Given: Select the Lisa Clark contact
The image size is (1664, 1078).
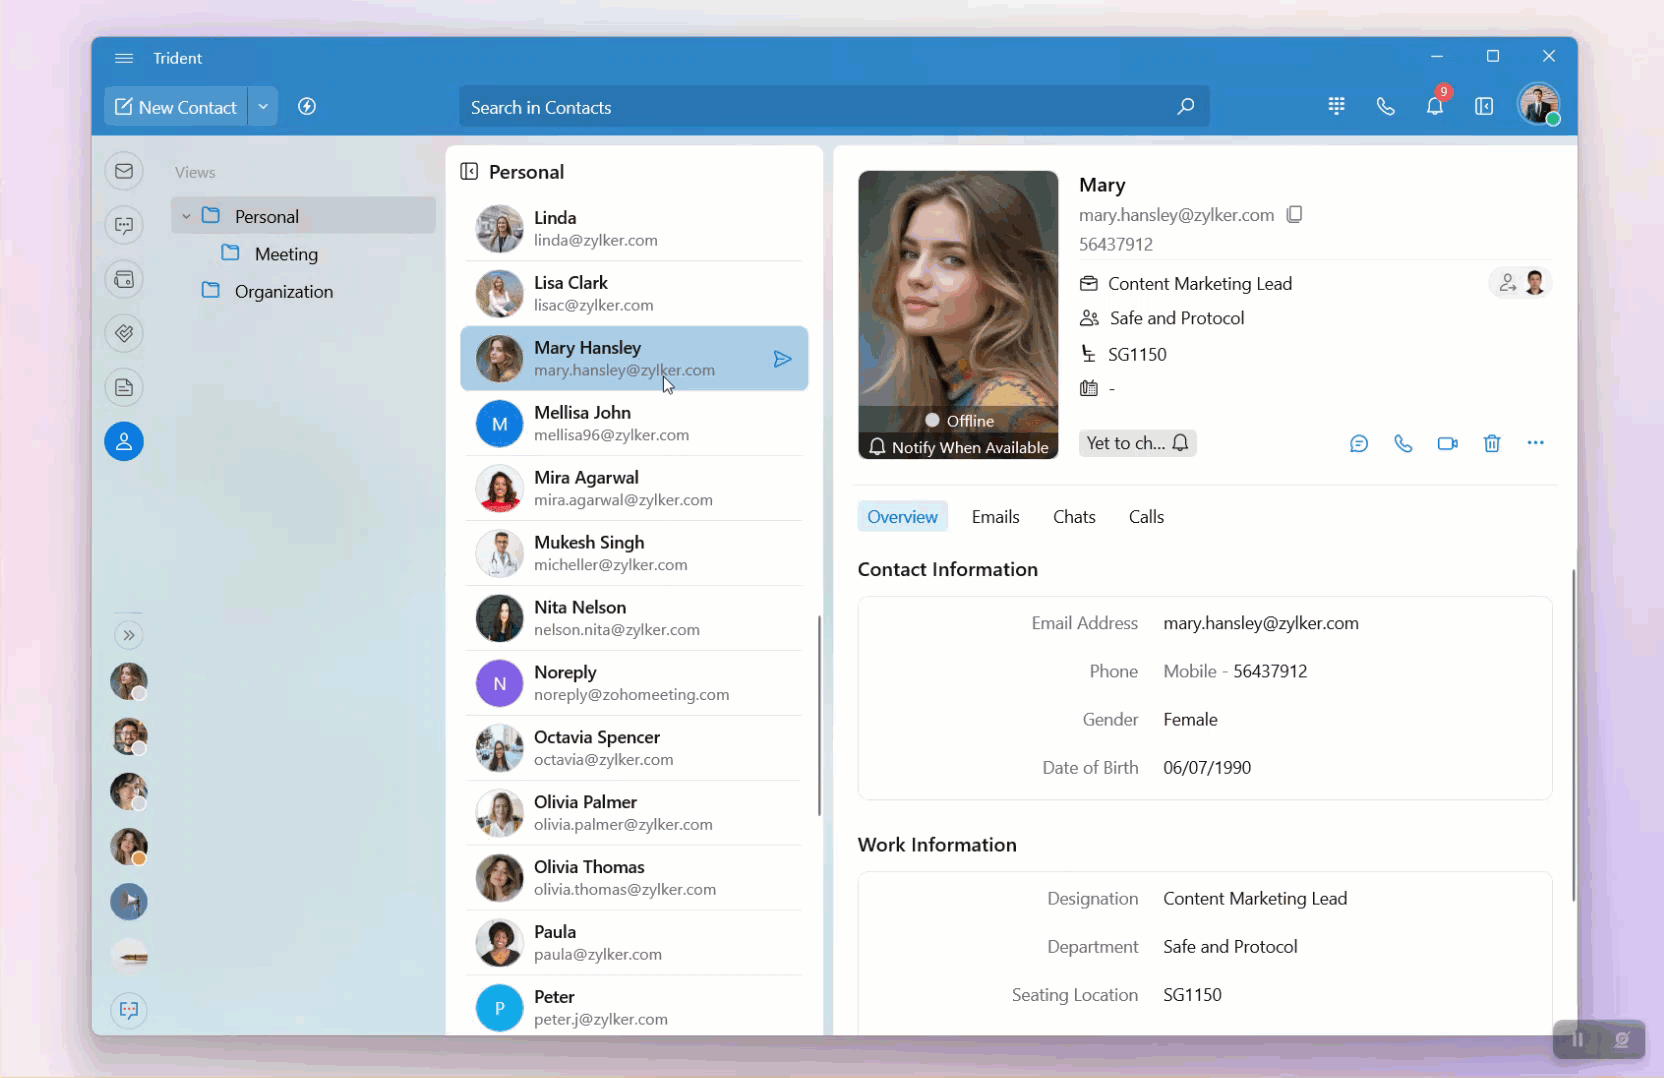Looking at the screenshot, I should 634,293.
